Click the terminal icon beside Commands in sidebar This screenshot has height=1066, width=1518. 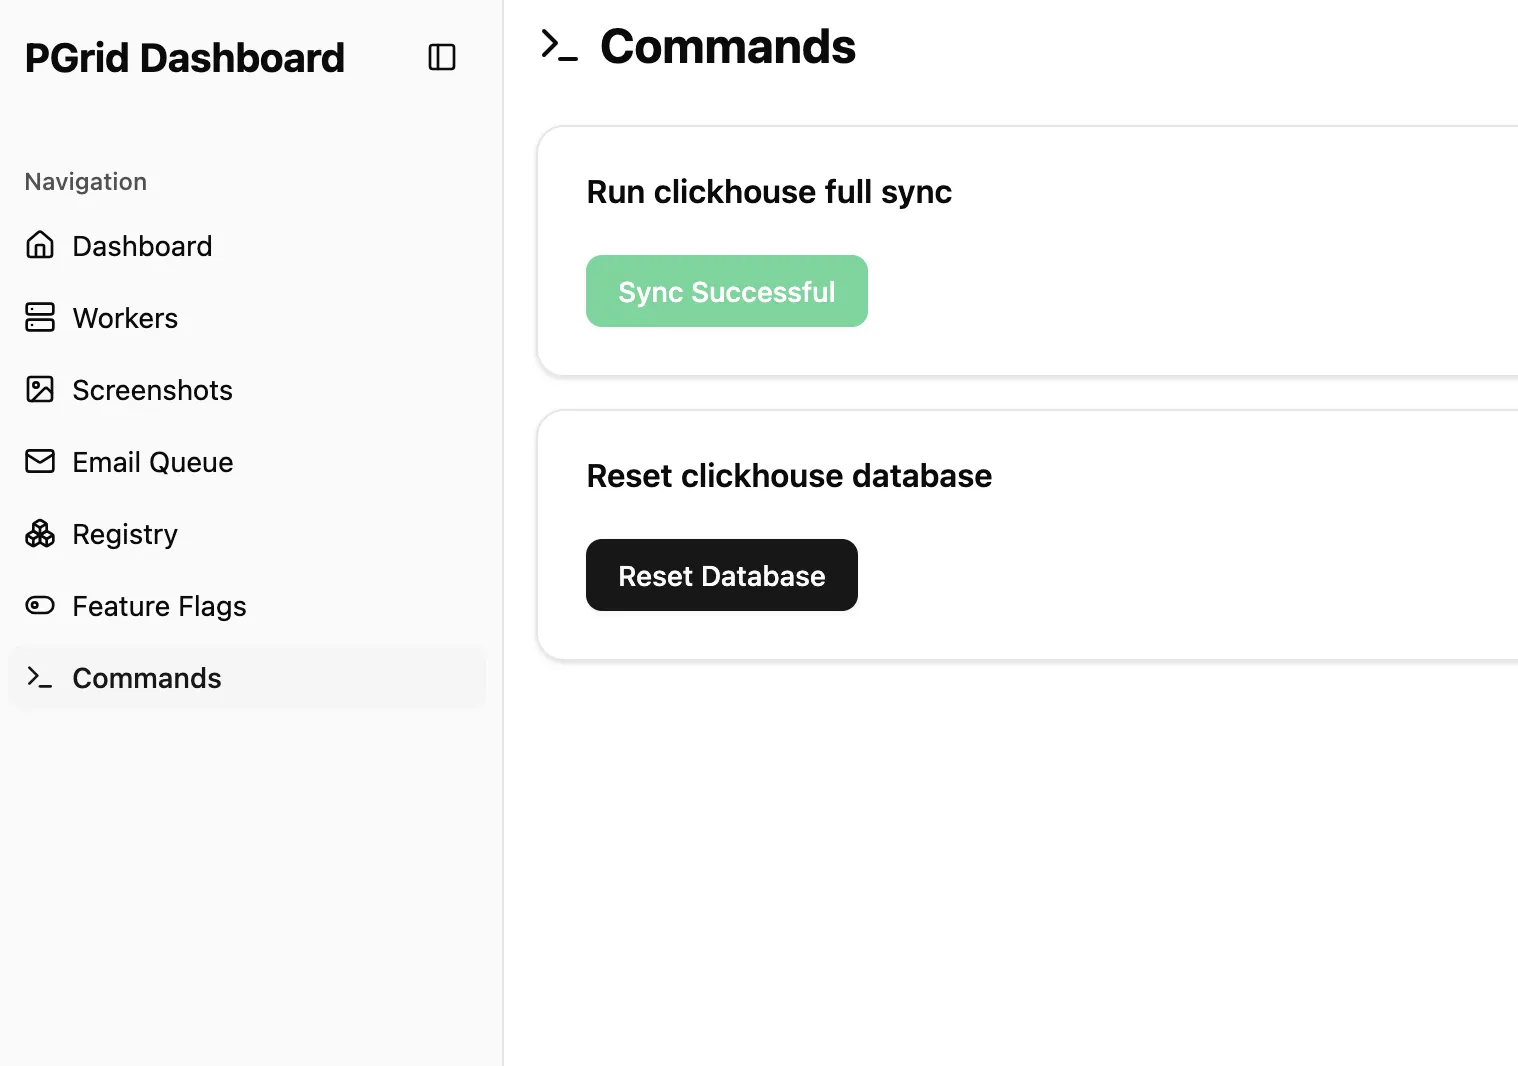(40, 677)
